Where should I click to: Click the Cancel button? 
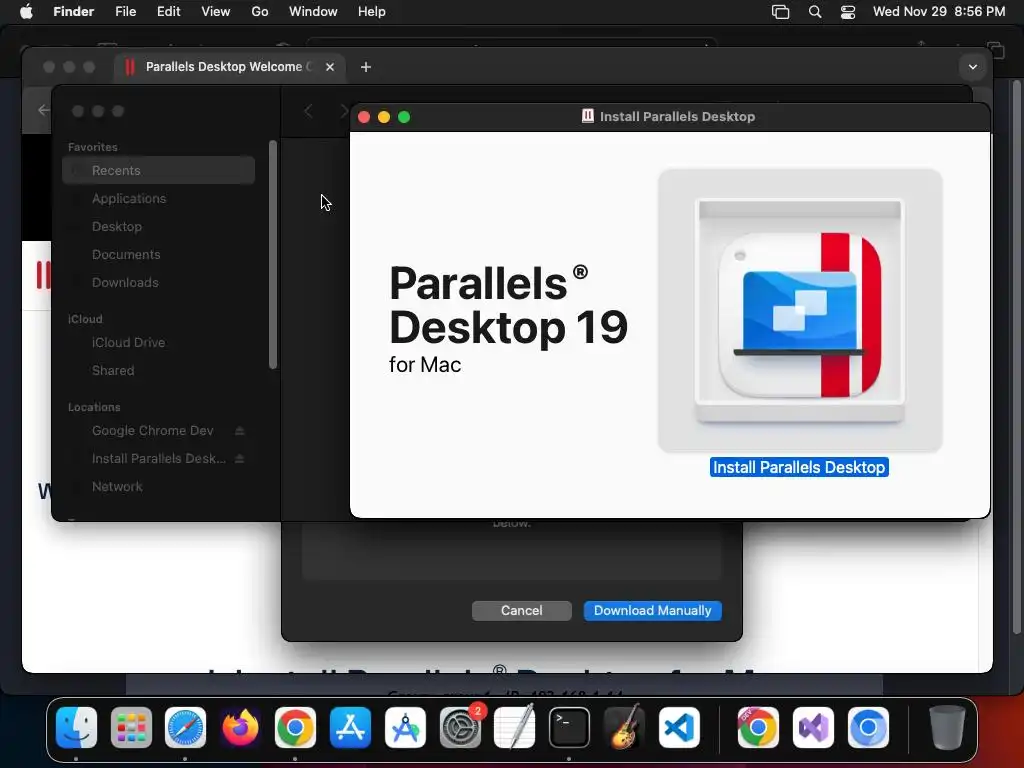tap(522, 611)
